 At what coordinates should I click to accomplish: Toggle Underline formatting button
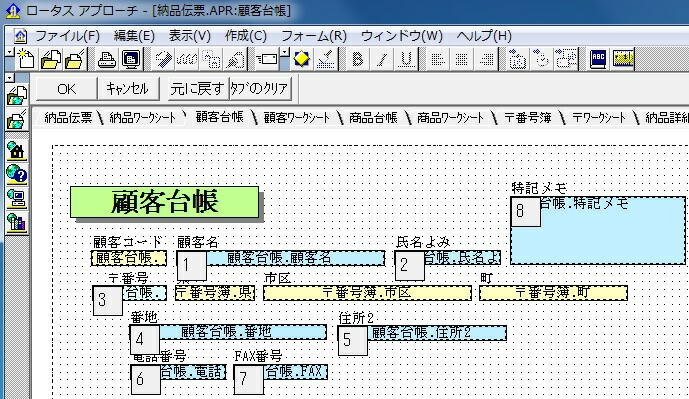[x=406, y=58]
